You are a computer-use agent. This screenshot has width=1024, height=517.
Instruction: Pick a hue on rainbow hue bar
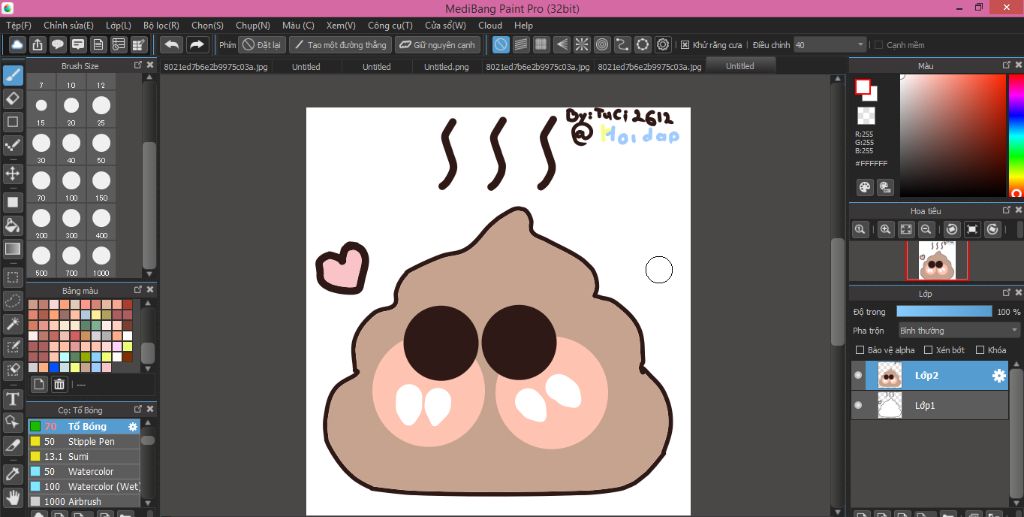[x=1016, y=135]
